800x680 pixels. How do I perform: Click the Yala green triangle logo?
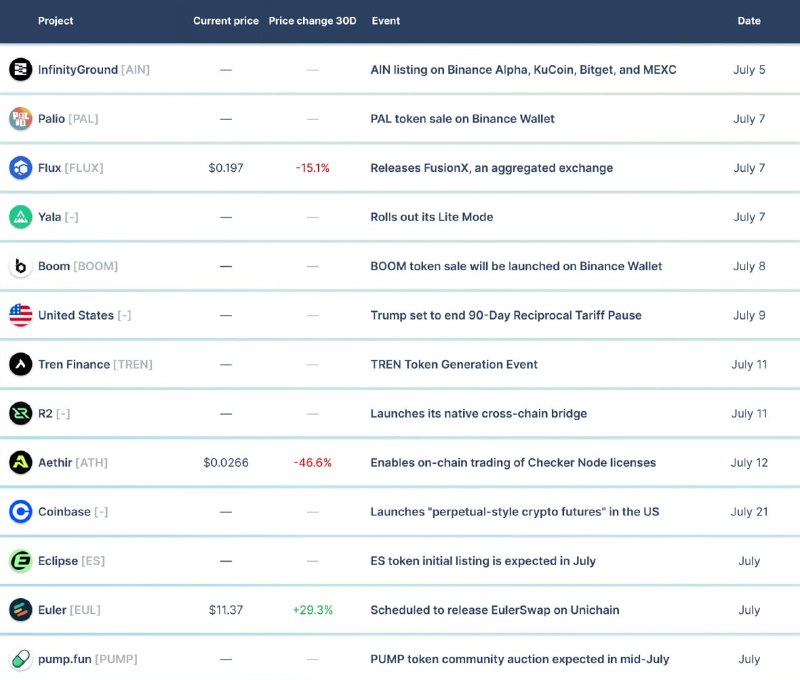(20, 217)
